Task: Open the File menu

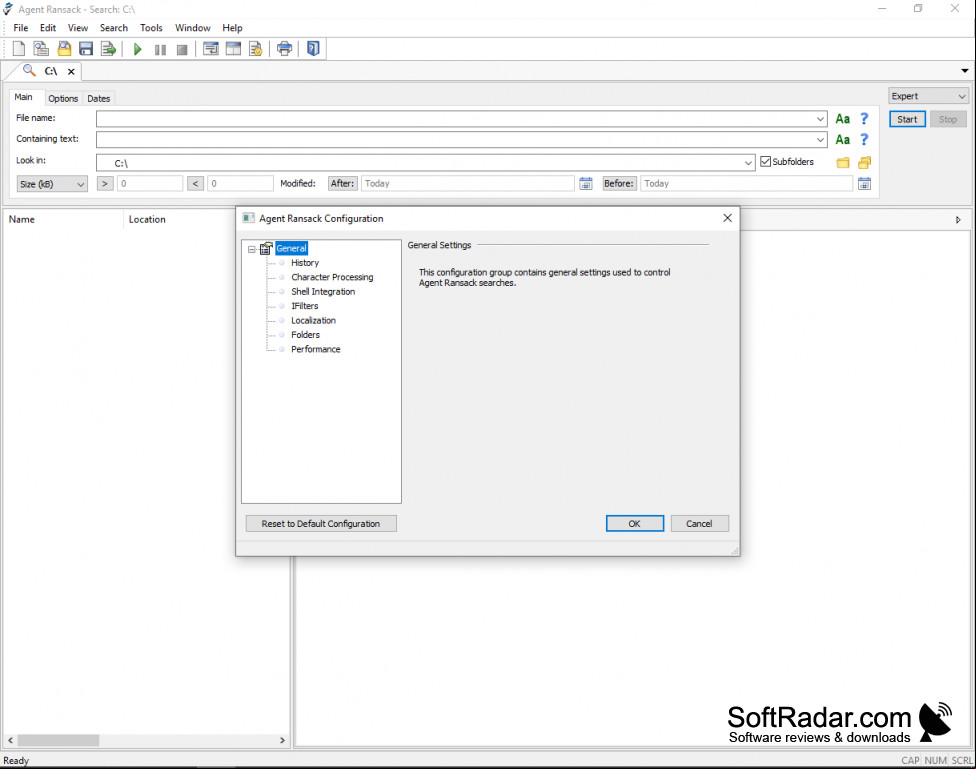Action: pyautogui.click(x=21, y=28)
